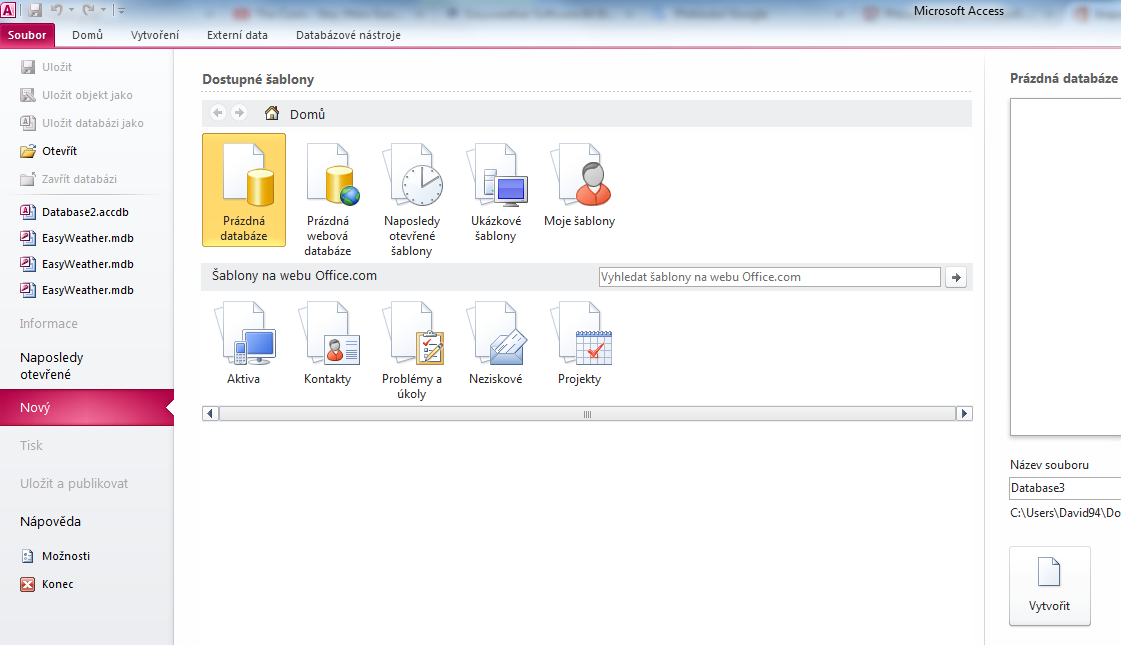Click the forward navigation arrow
The width and height of the screenshot is (1121, 645).
click(239, 113)
